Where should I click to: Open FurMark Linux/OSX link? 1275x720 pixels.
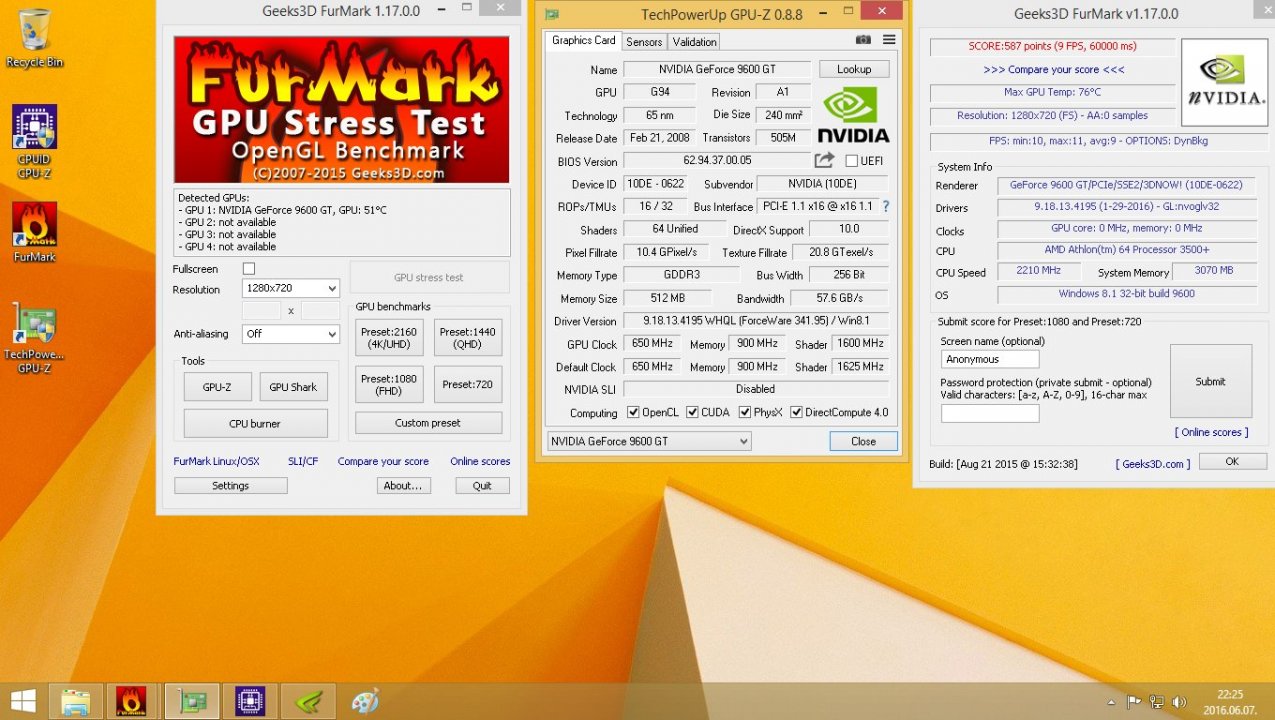coord(216,461)
